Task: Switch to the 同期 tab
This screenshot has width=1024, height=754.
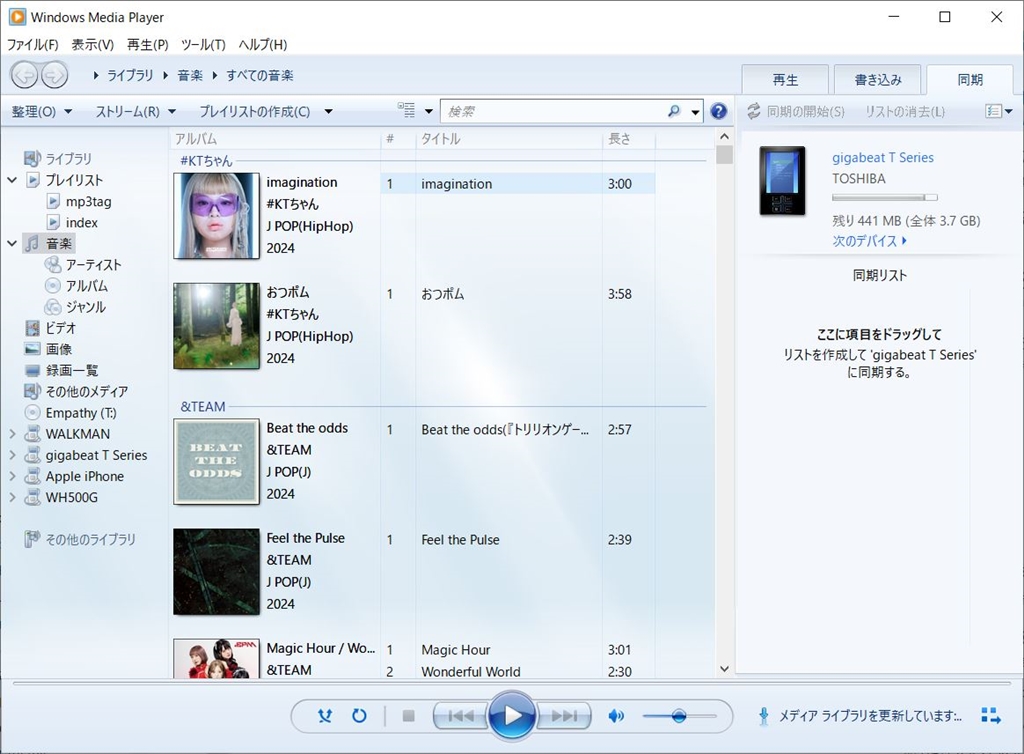Action: point(970,80)
